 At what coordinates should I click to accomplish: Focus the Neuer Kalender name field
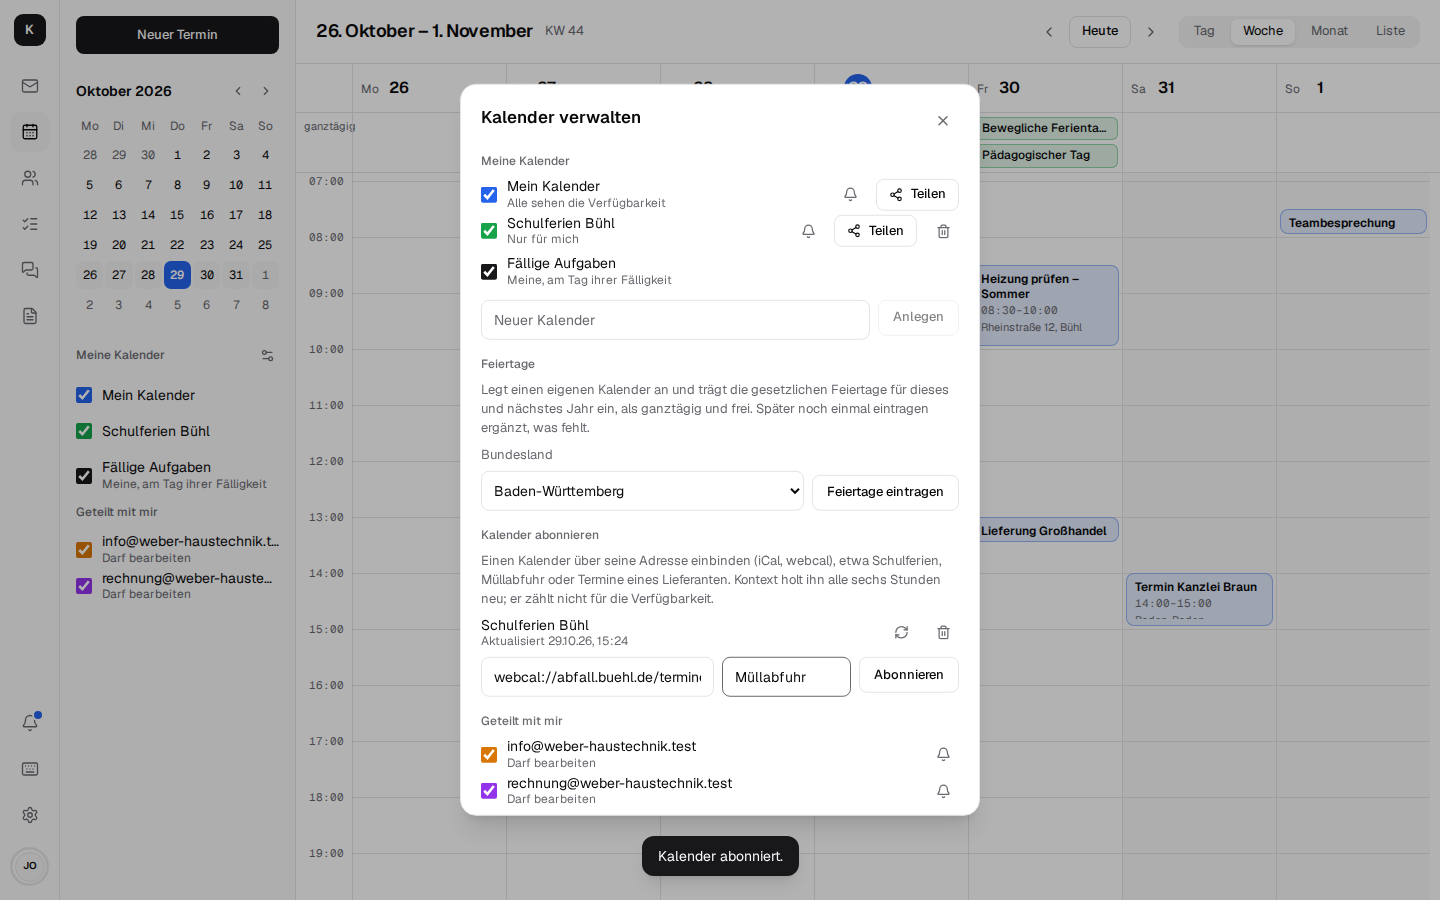pyautogui.click(x=675, y=320)
